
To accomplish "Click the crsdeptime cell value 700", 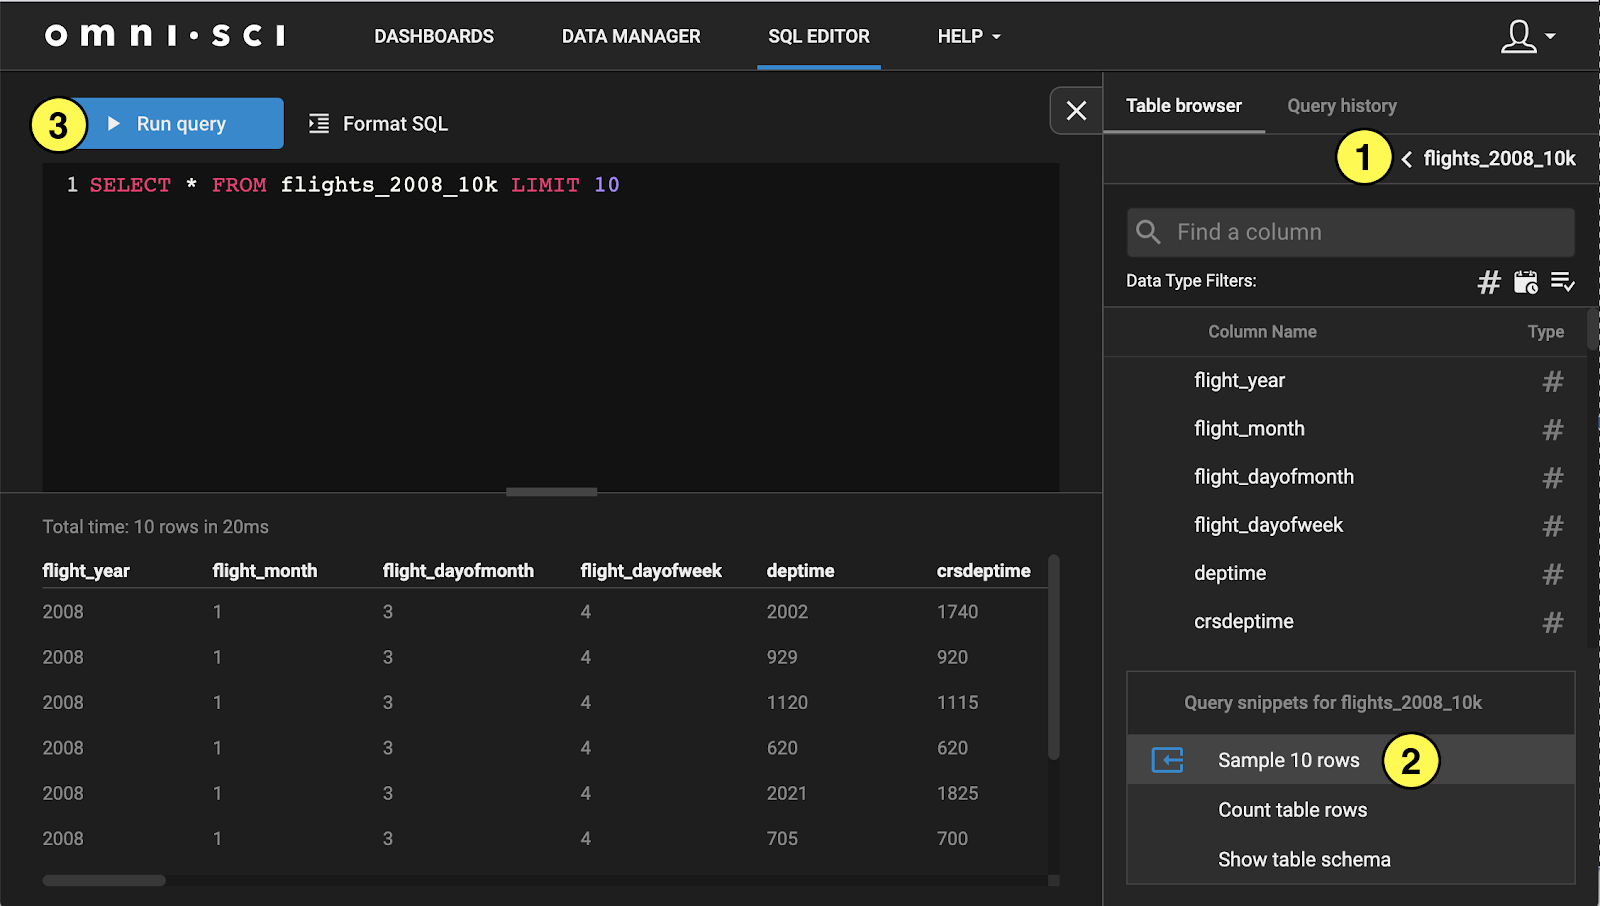I will click(x=952, y=838).
